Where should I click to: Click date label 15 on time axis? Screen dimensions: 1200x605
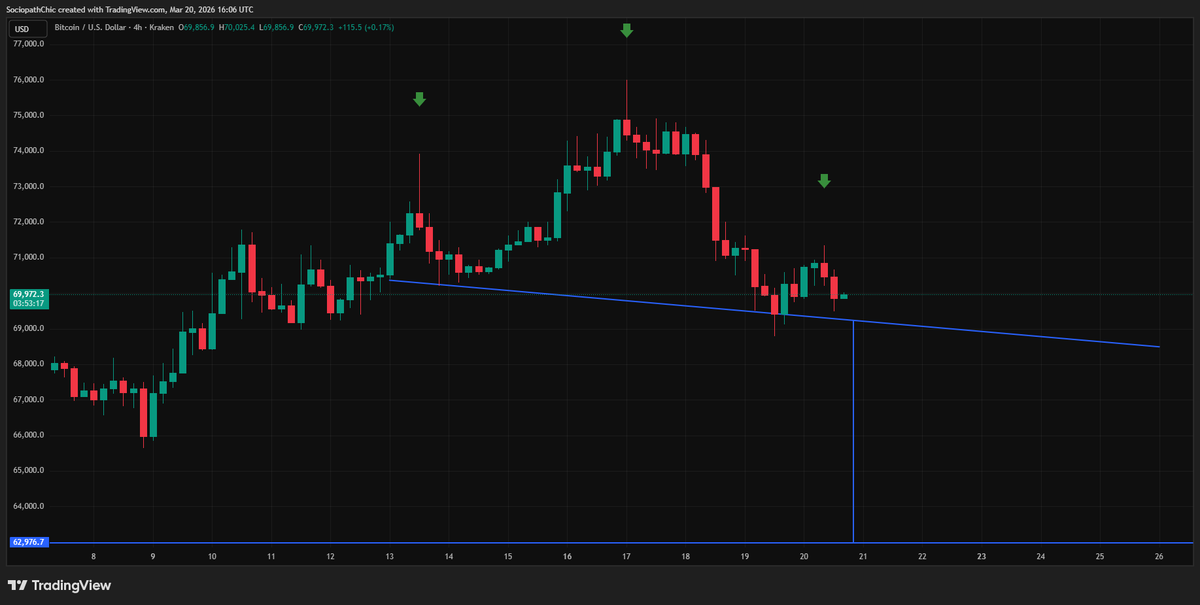click(x=508, y=556)
